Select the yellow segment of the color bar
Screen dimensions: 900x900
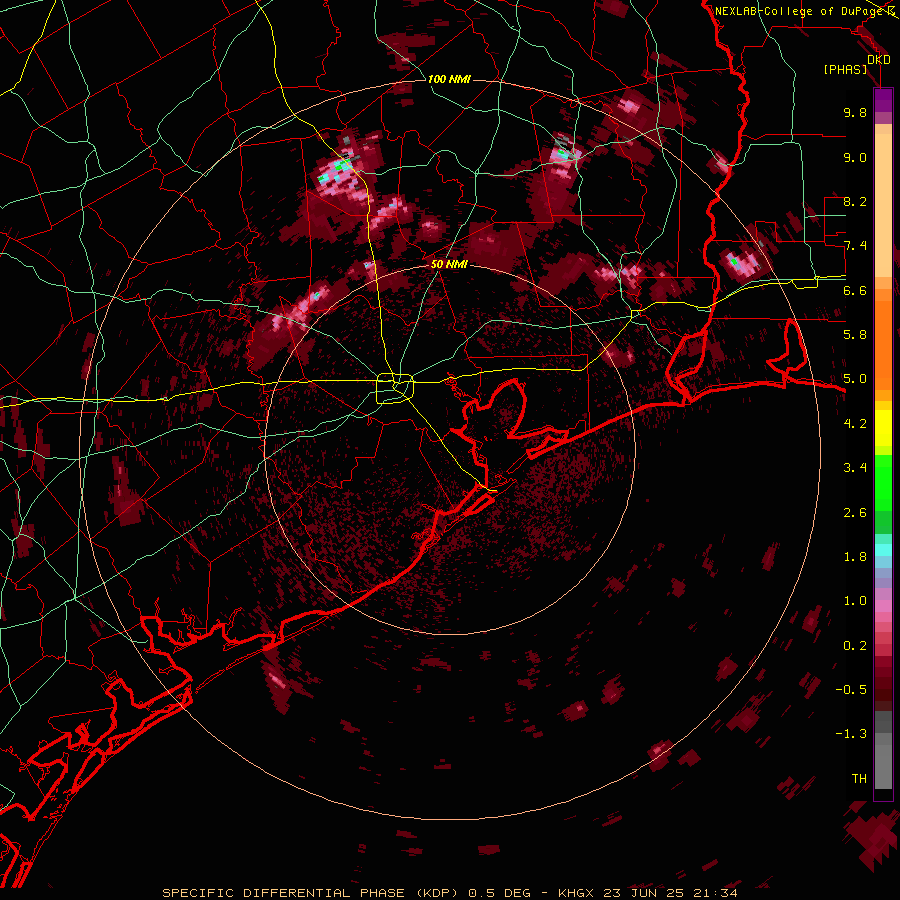883,428
